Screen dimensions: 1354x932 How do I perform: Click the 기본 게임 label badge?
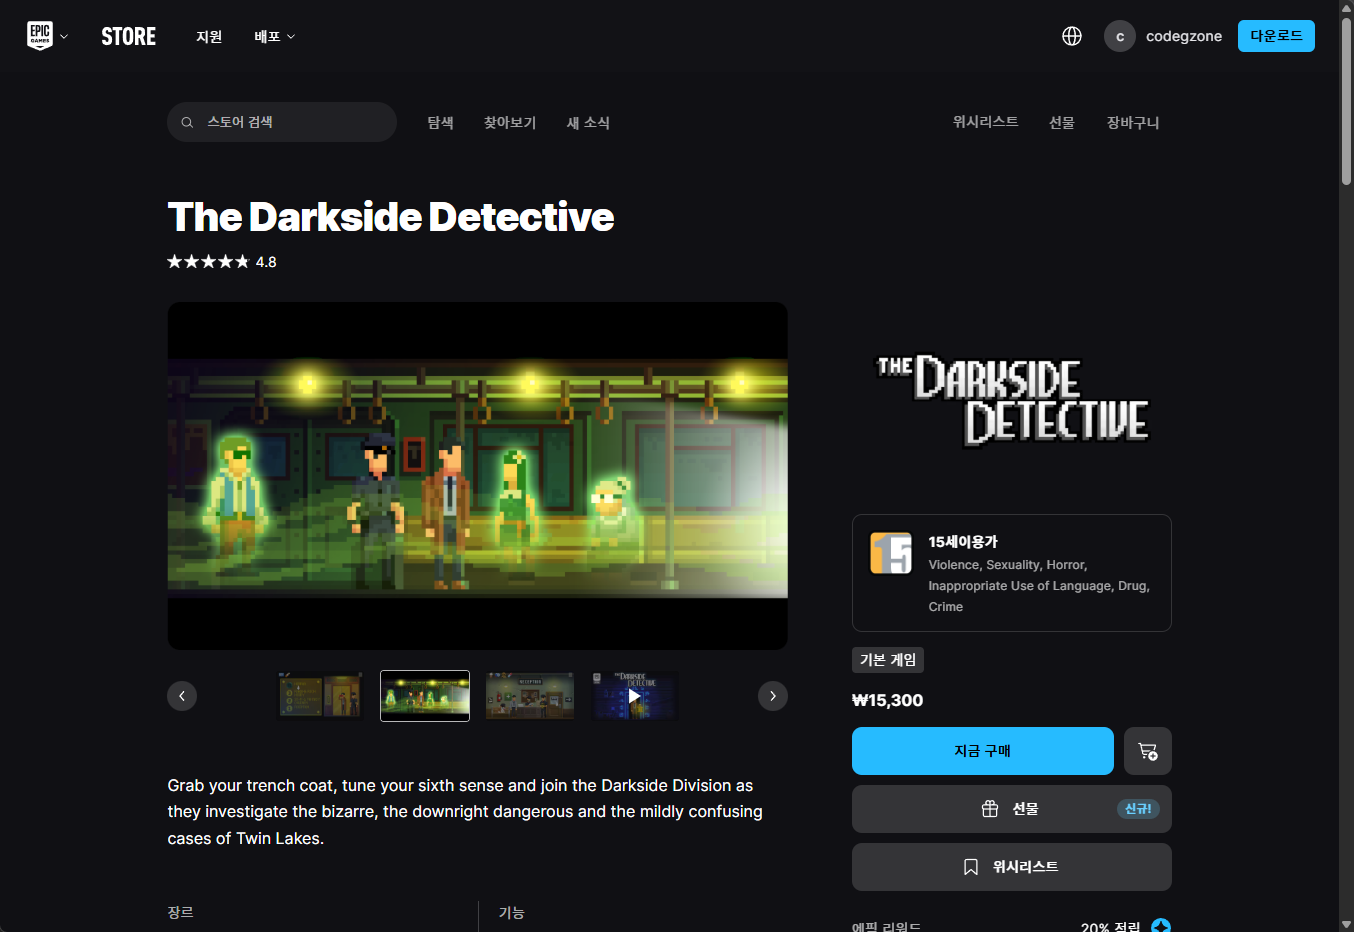[888, 660]
